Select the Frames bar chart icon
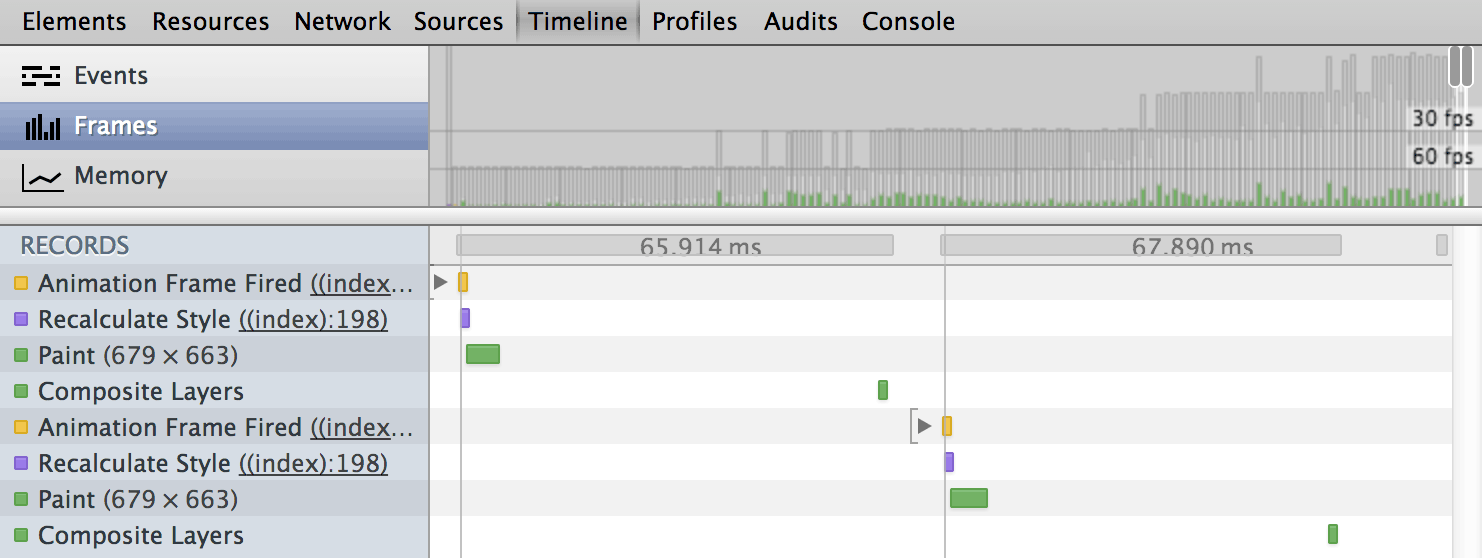1482x558 pixels. click(42, 126)
